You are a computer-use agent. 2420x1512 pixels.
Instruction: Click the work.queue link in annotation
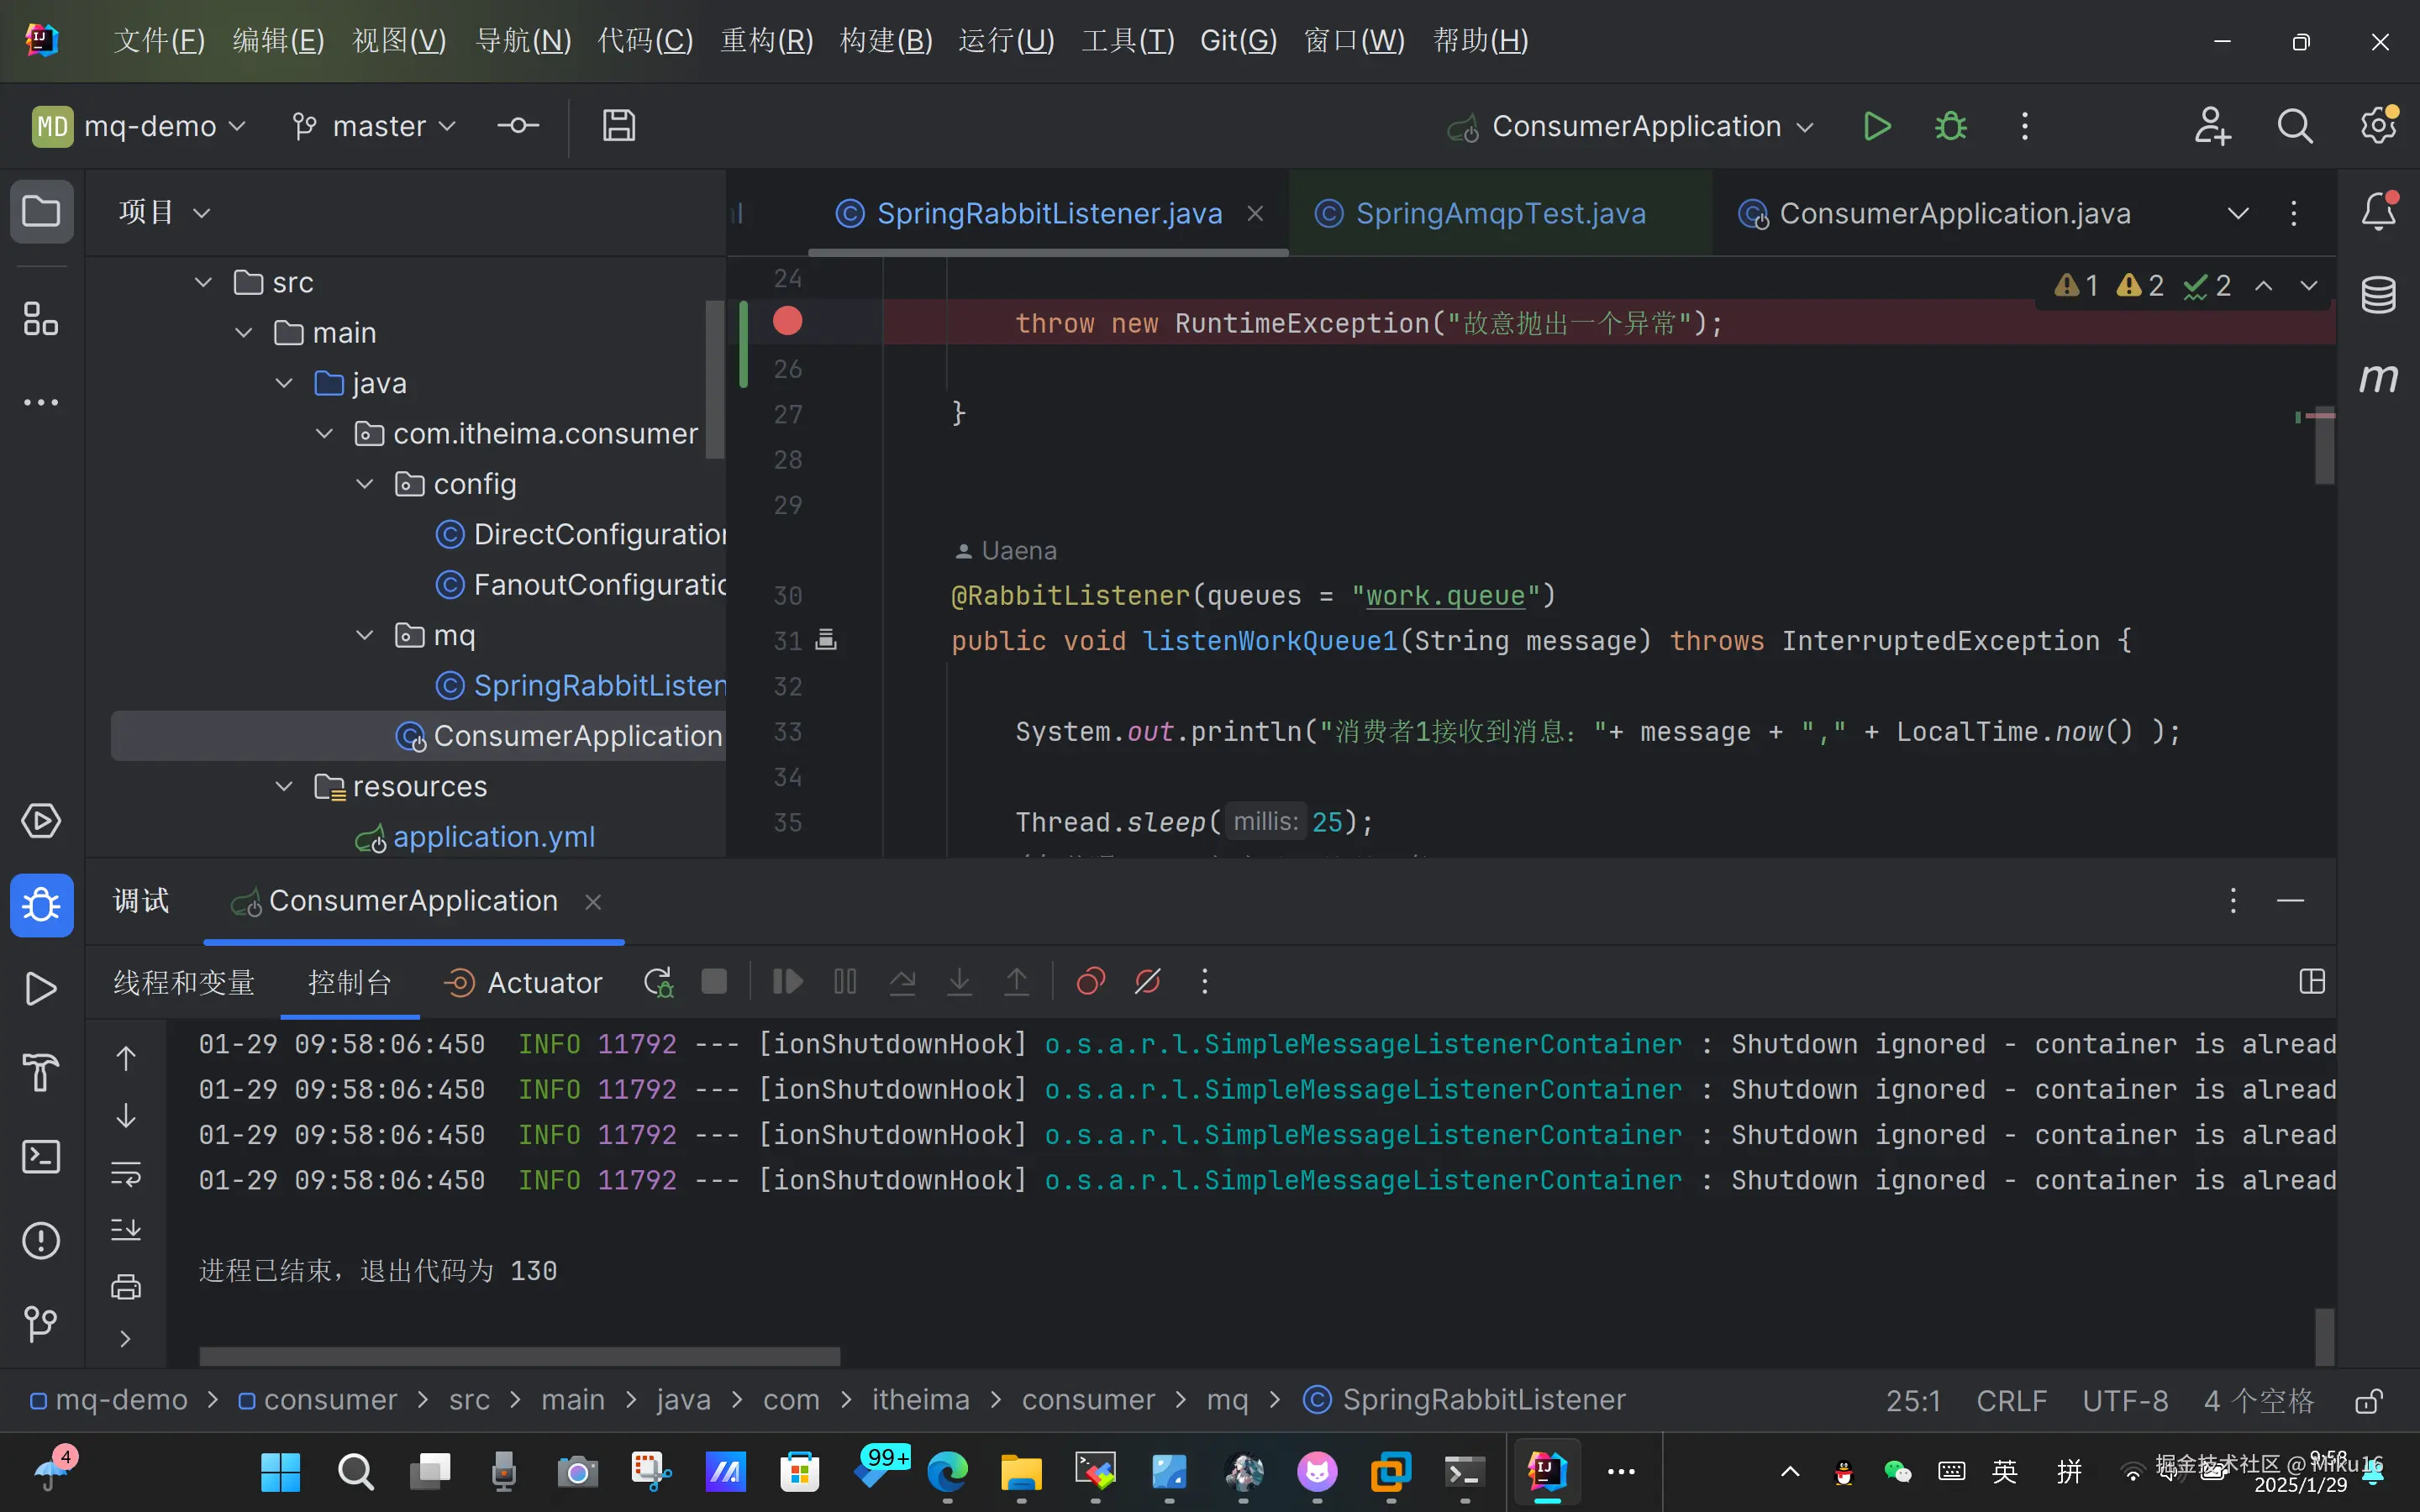click(x=1445, y=596)
